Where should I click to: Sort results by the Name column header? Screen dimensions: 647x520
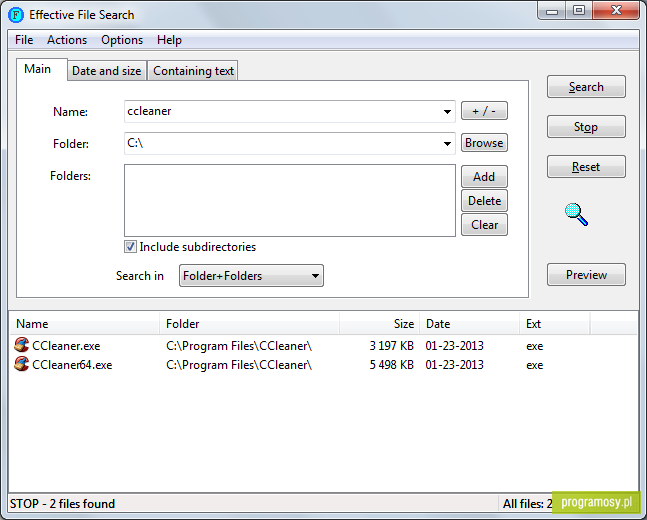point(85,324)
